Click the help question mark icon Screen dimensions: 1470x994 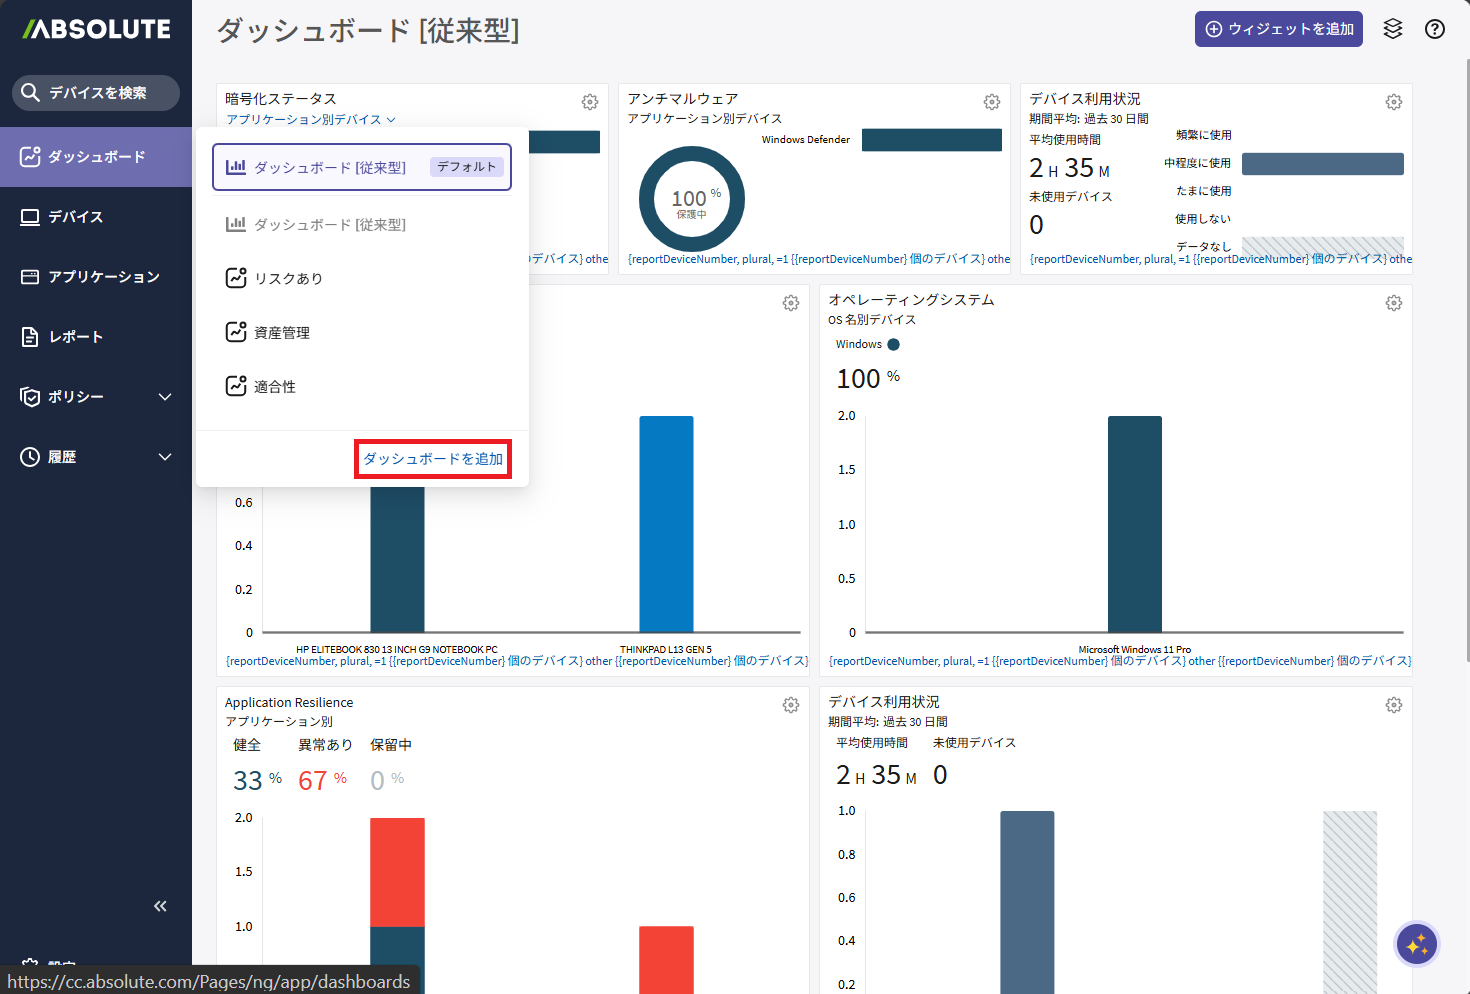coord(1435,29)
